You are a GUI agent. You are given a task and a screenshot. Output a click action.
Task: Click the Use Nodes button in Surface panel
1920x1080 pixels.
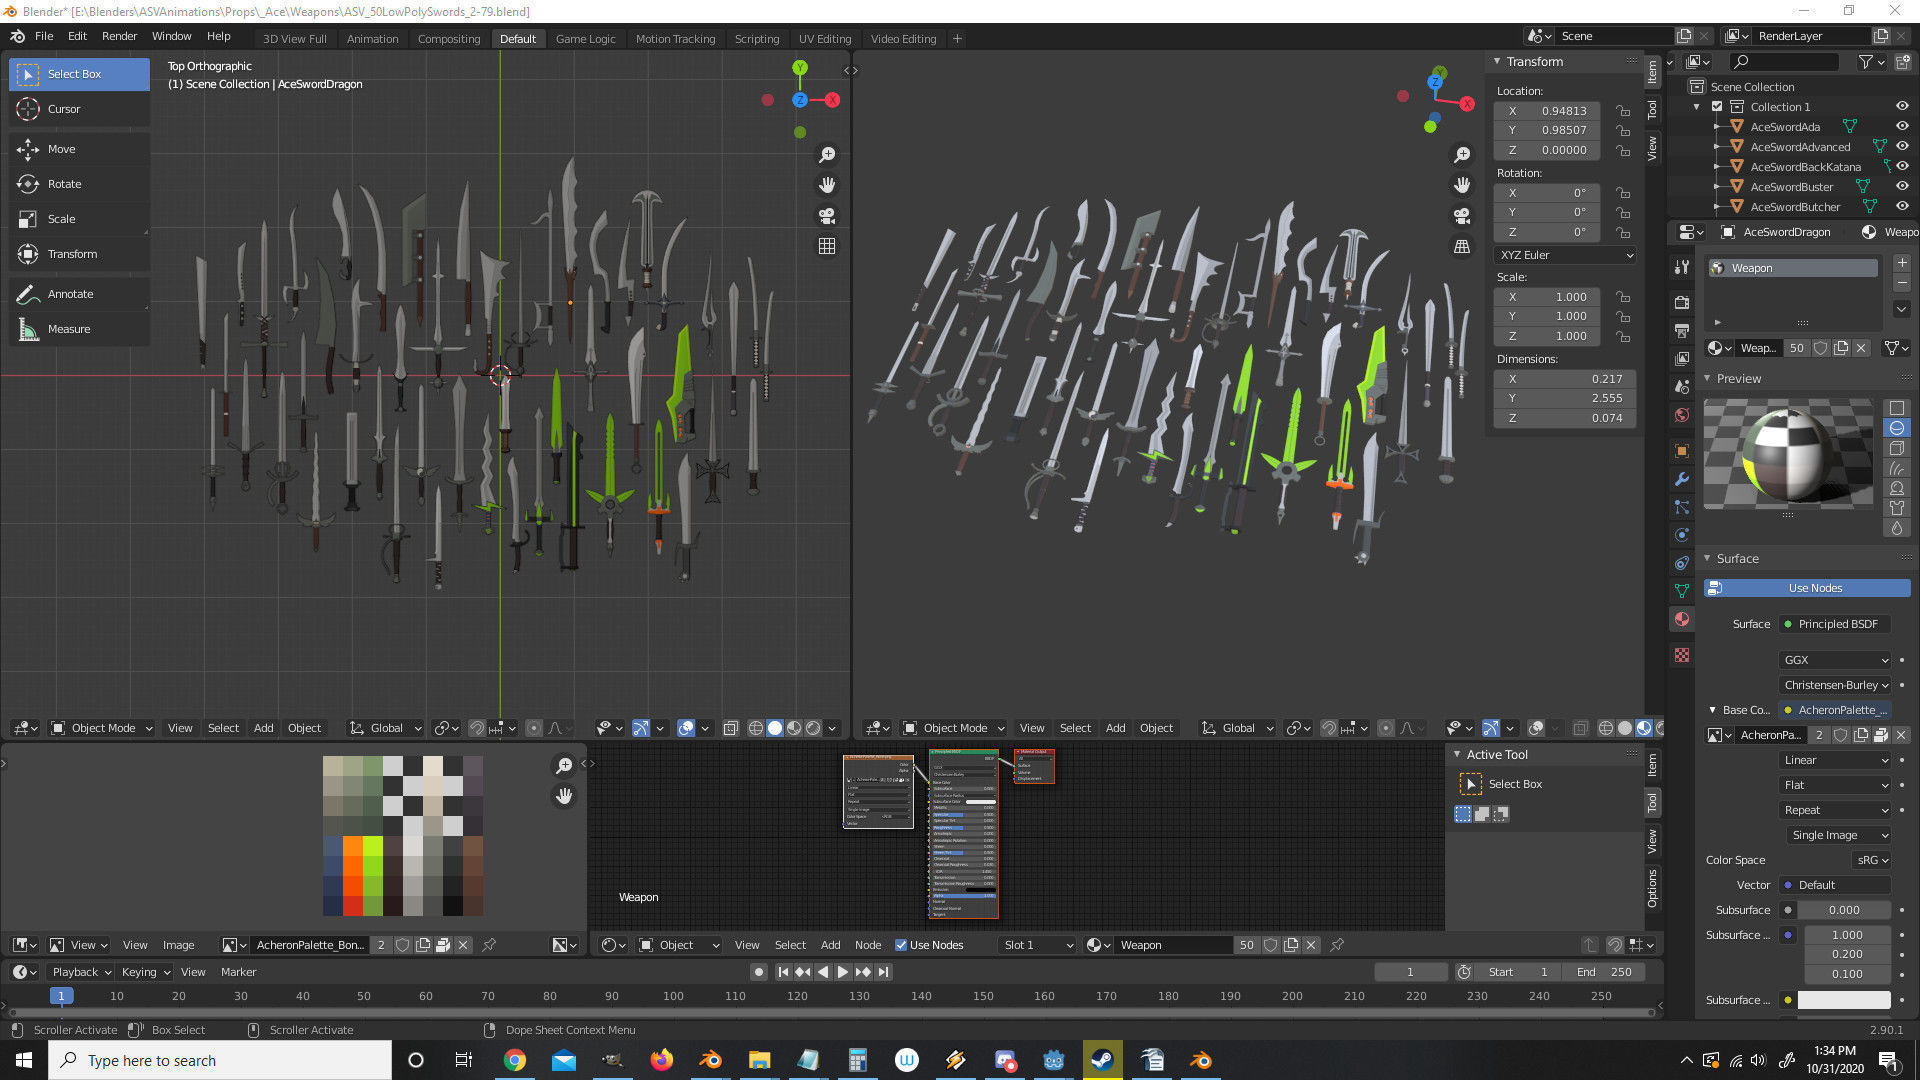pyautogui.click(x=1814, y=588)
